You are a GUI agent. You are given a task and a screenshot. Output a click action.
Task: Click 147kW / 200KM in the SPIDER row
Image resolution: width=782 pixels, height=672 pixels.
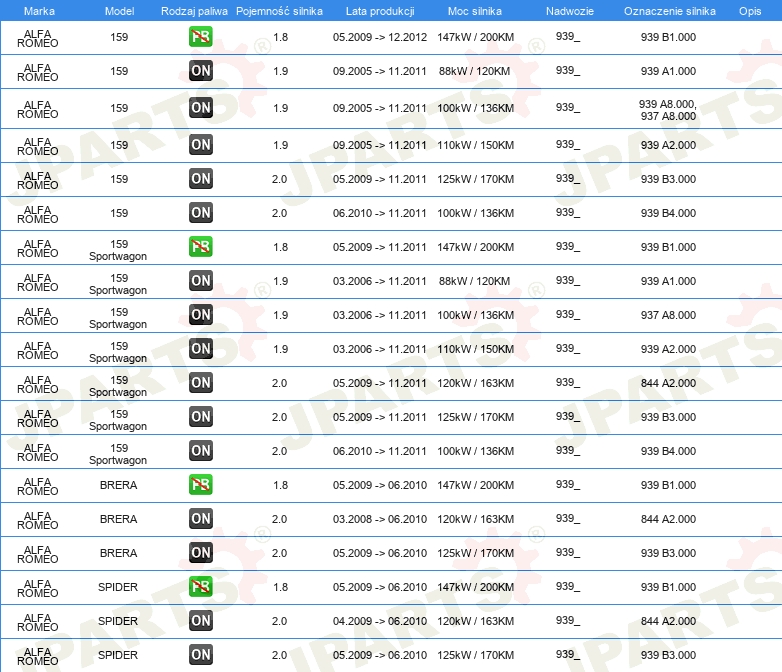(475, 587)
